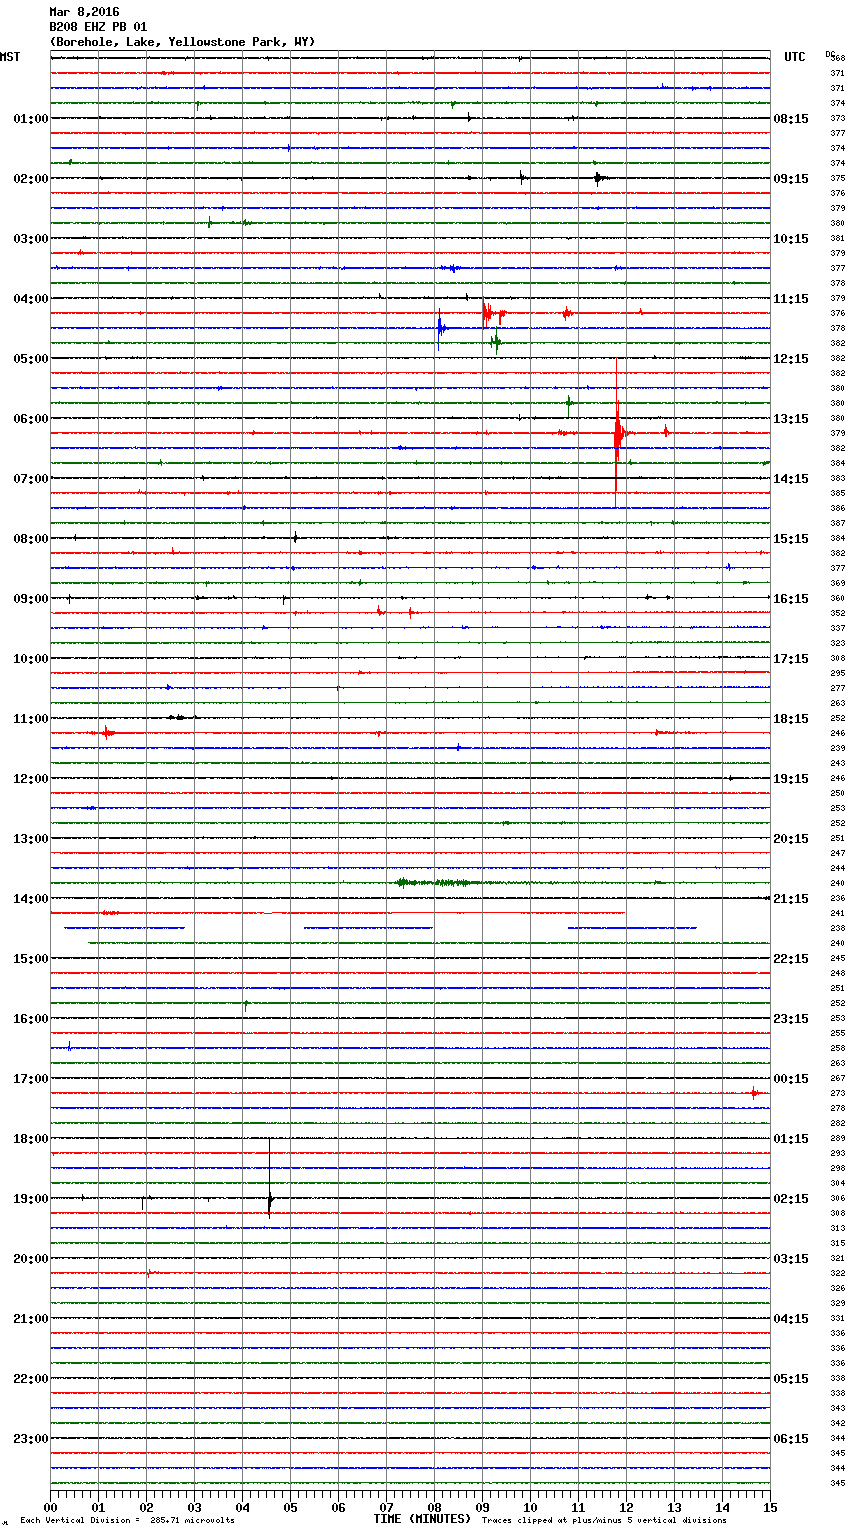The height and width of the screenshot is (1534, 850).
Task: Select the "09:00" MST hour label
Action: coord(30,599)
